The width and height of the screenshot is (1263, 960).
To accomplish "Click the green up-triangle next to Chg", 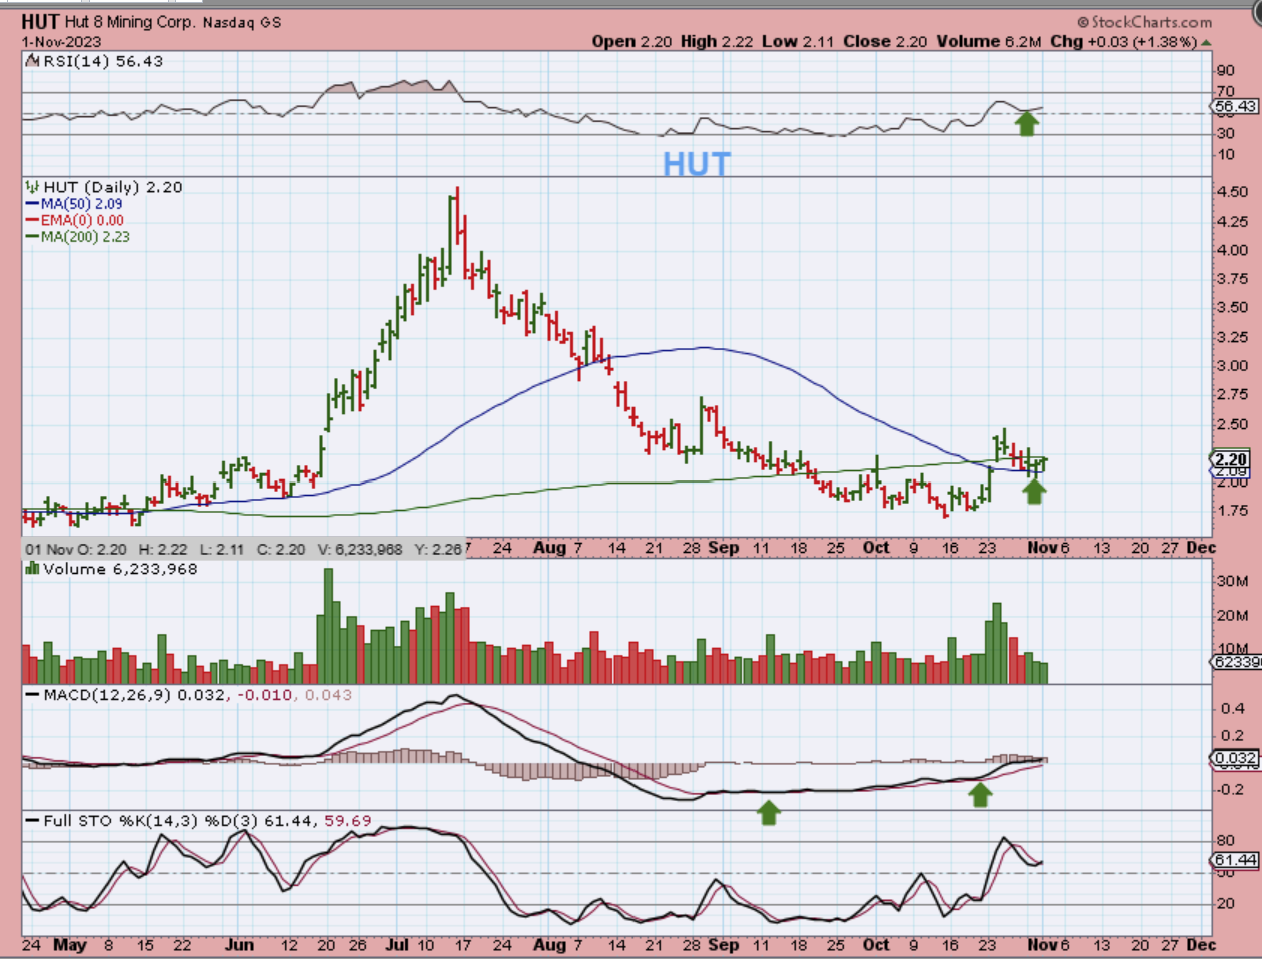I will (1206, 42).
